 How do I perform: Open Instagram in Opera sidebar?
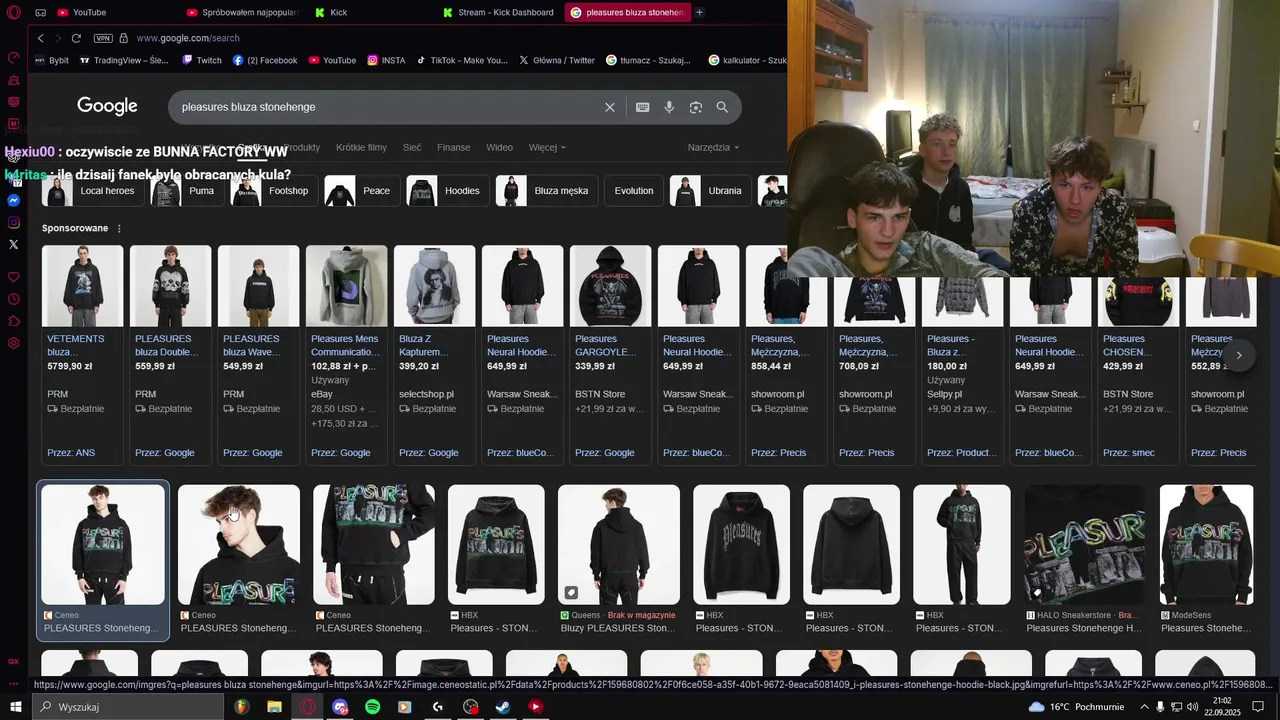14,222
